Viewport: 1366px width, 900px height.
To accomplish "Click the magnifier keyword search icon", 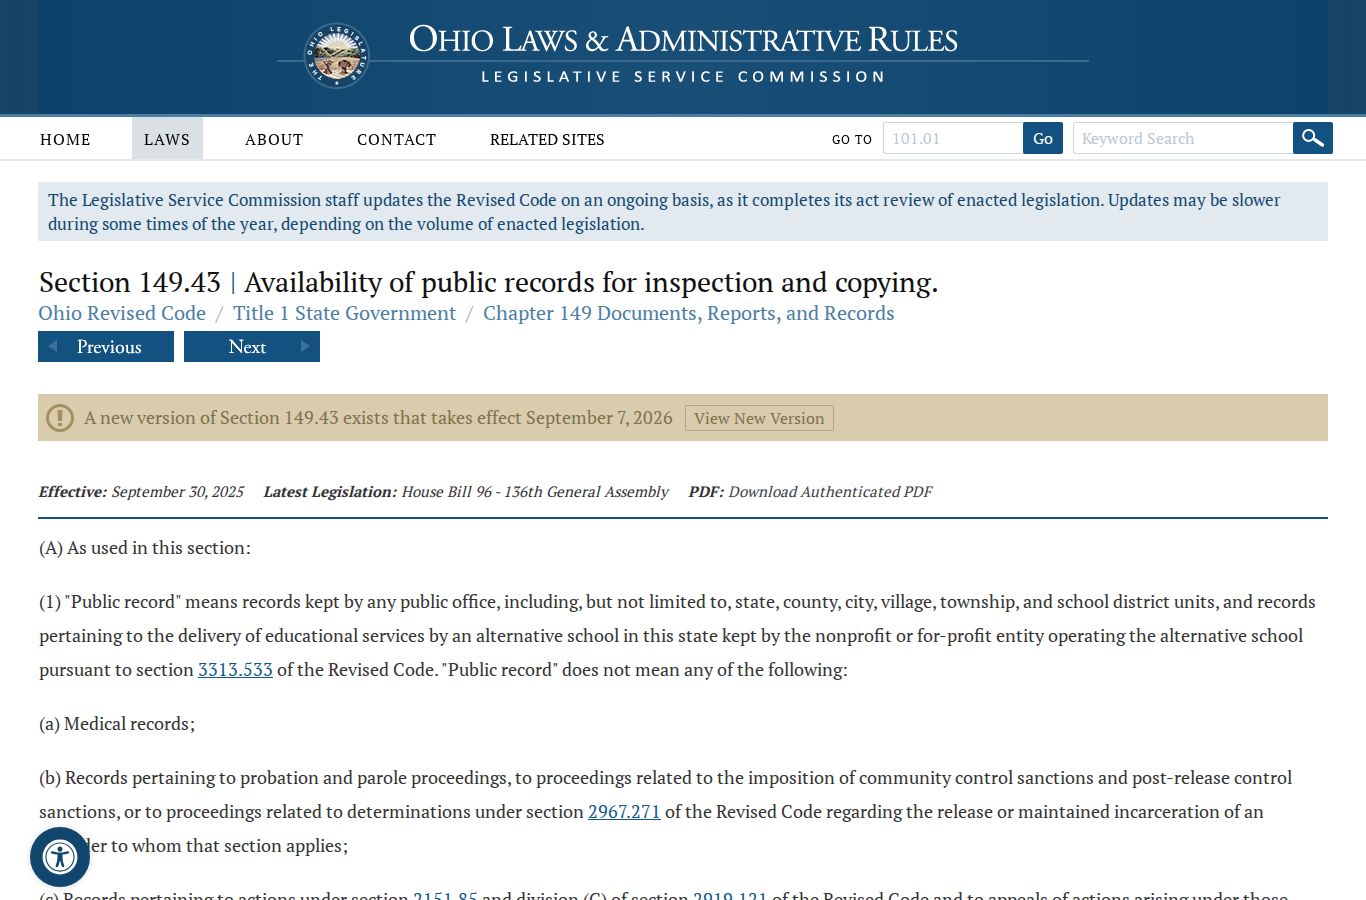I will click(1312, 138).
